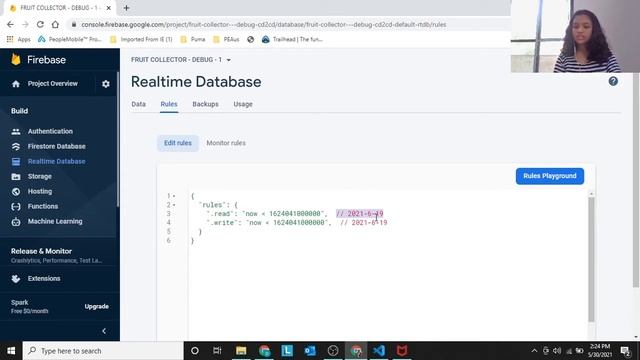Open a new browser tab
The width and height of the screenshot is (640, 360).
coord(126,8)
